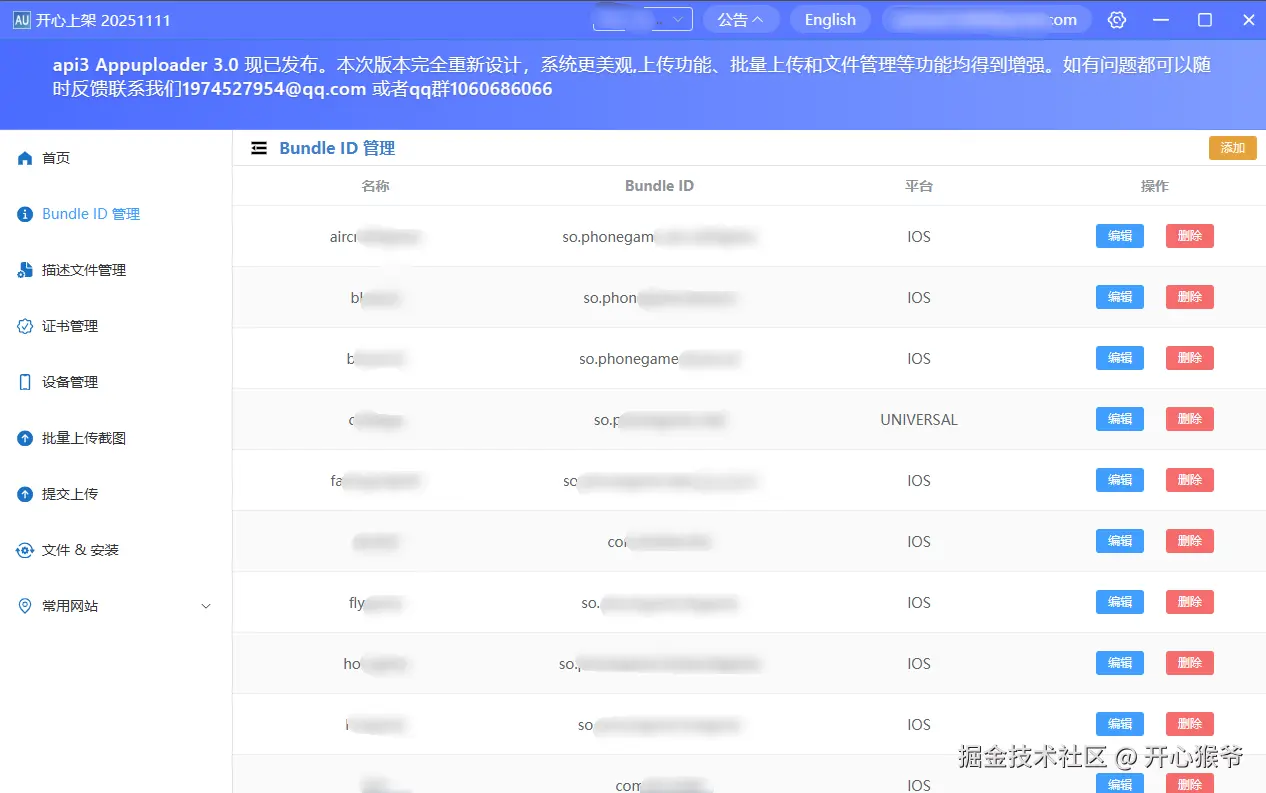Click the 批量上传截图 upload icon
The image size is (1266, 793).
point(25,438)
